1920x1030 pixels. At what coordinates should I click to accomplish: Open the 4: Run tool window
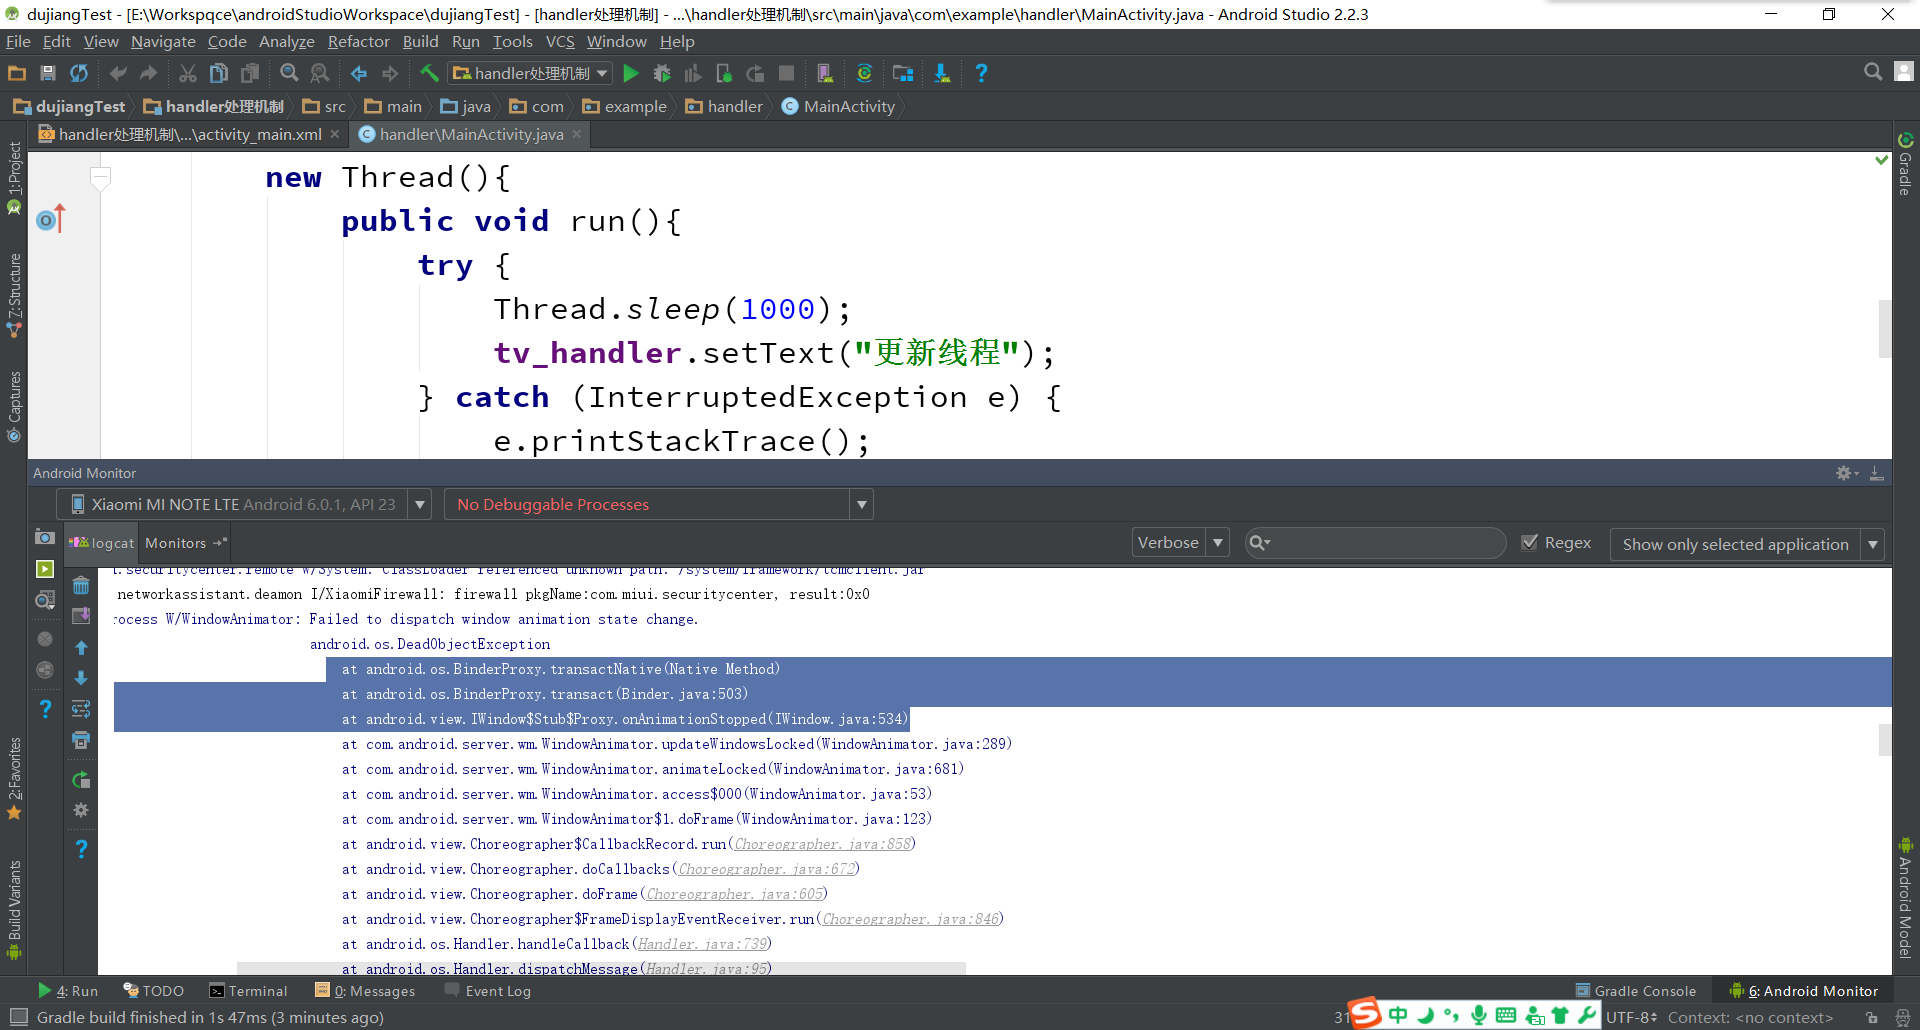click(x=68, y=991)
